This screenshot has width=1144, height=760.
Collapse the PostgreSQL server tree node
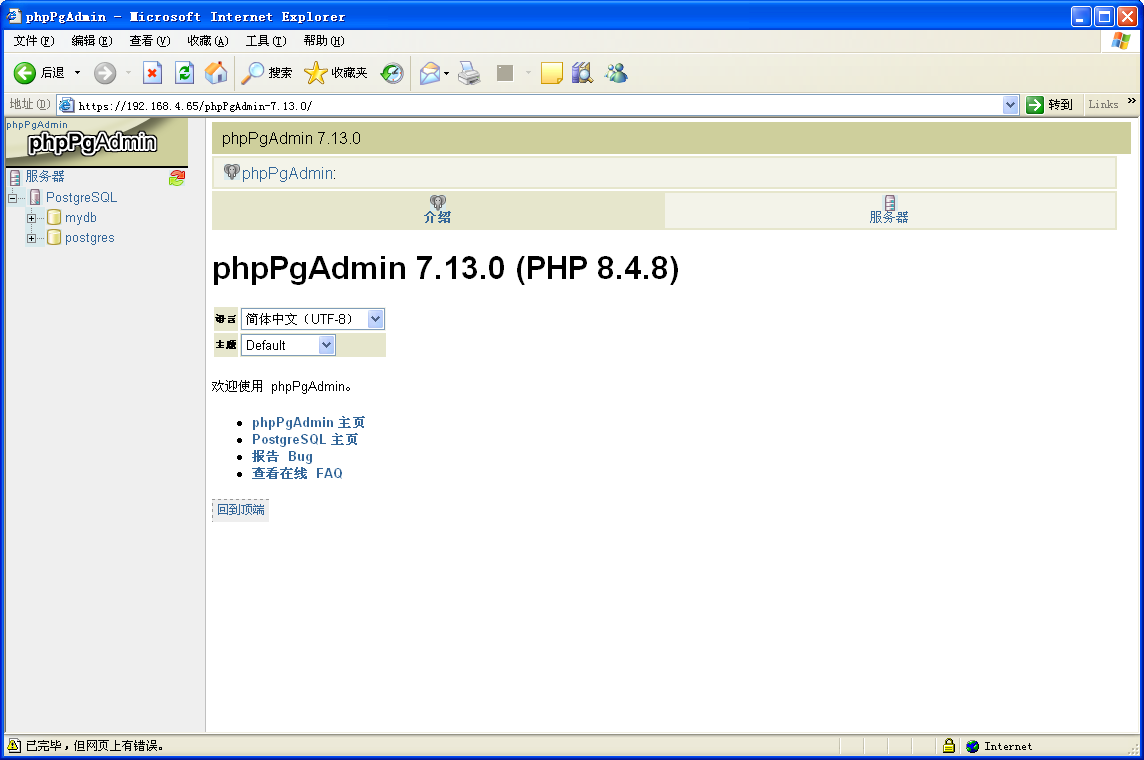coord(12,198)
